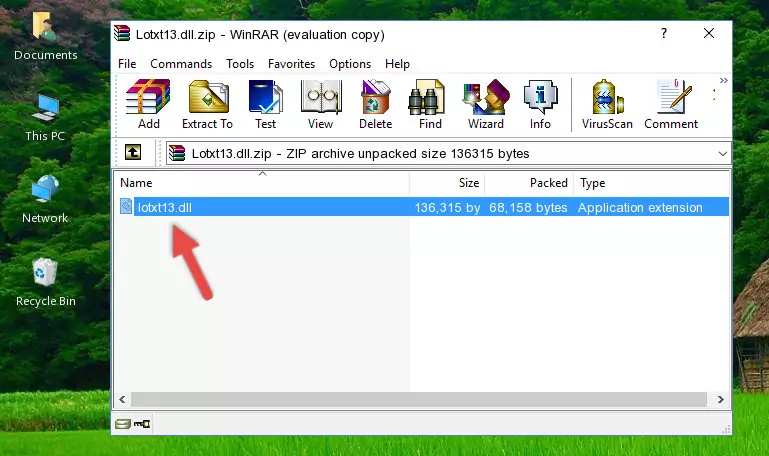Click the horizontal scrollbar left arrow
This screenshot has height=456, width=769.
click(x=122, y=399)
